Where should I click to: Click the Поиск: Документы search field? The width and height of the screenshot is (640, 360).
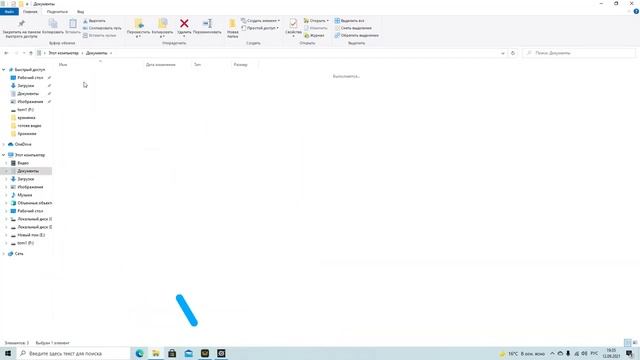click(579, 53)
